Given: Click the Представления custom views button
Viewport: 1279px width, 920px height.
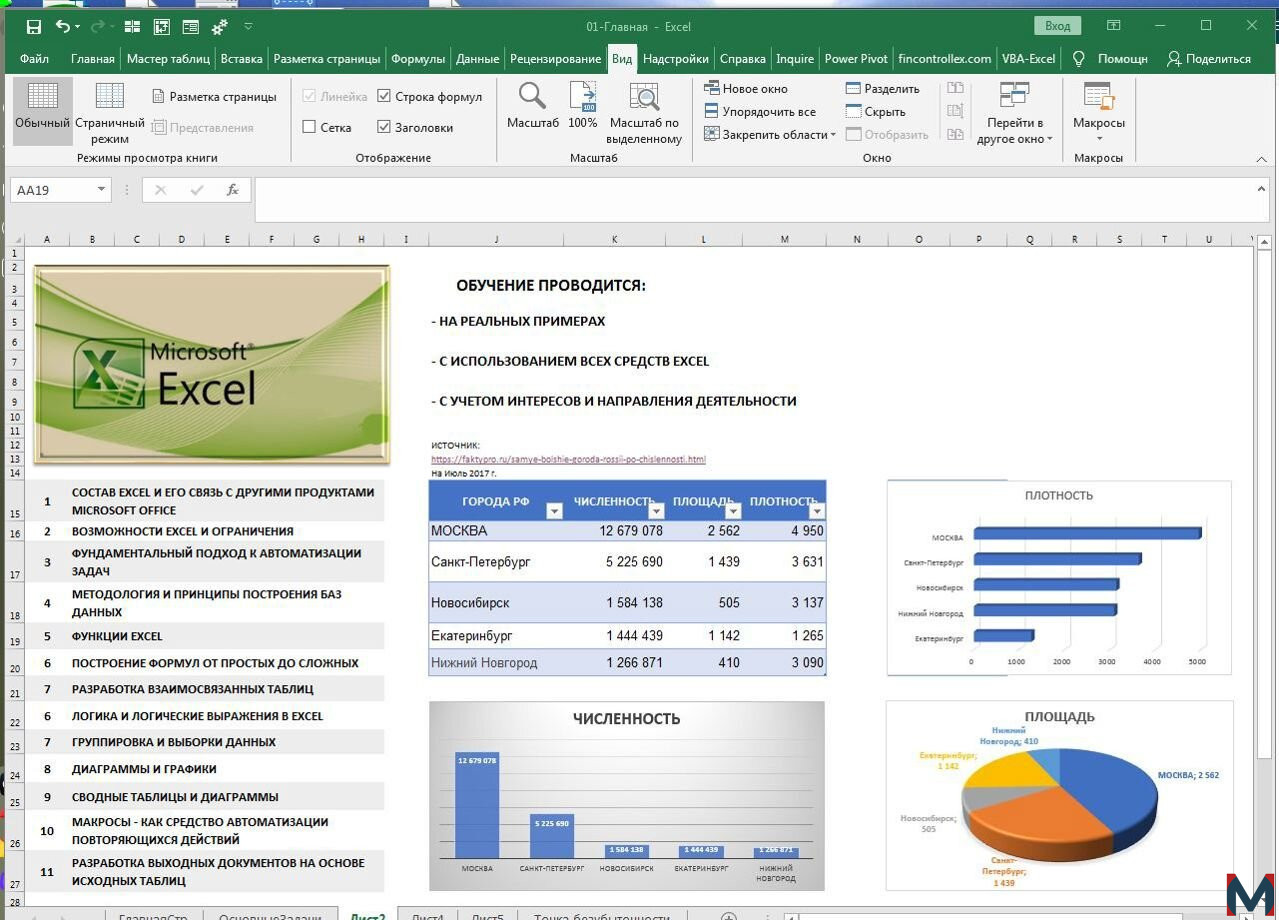Looking at the screenshot, I should (x=202, y=127).
